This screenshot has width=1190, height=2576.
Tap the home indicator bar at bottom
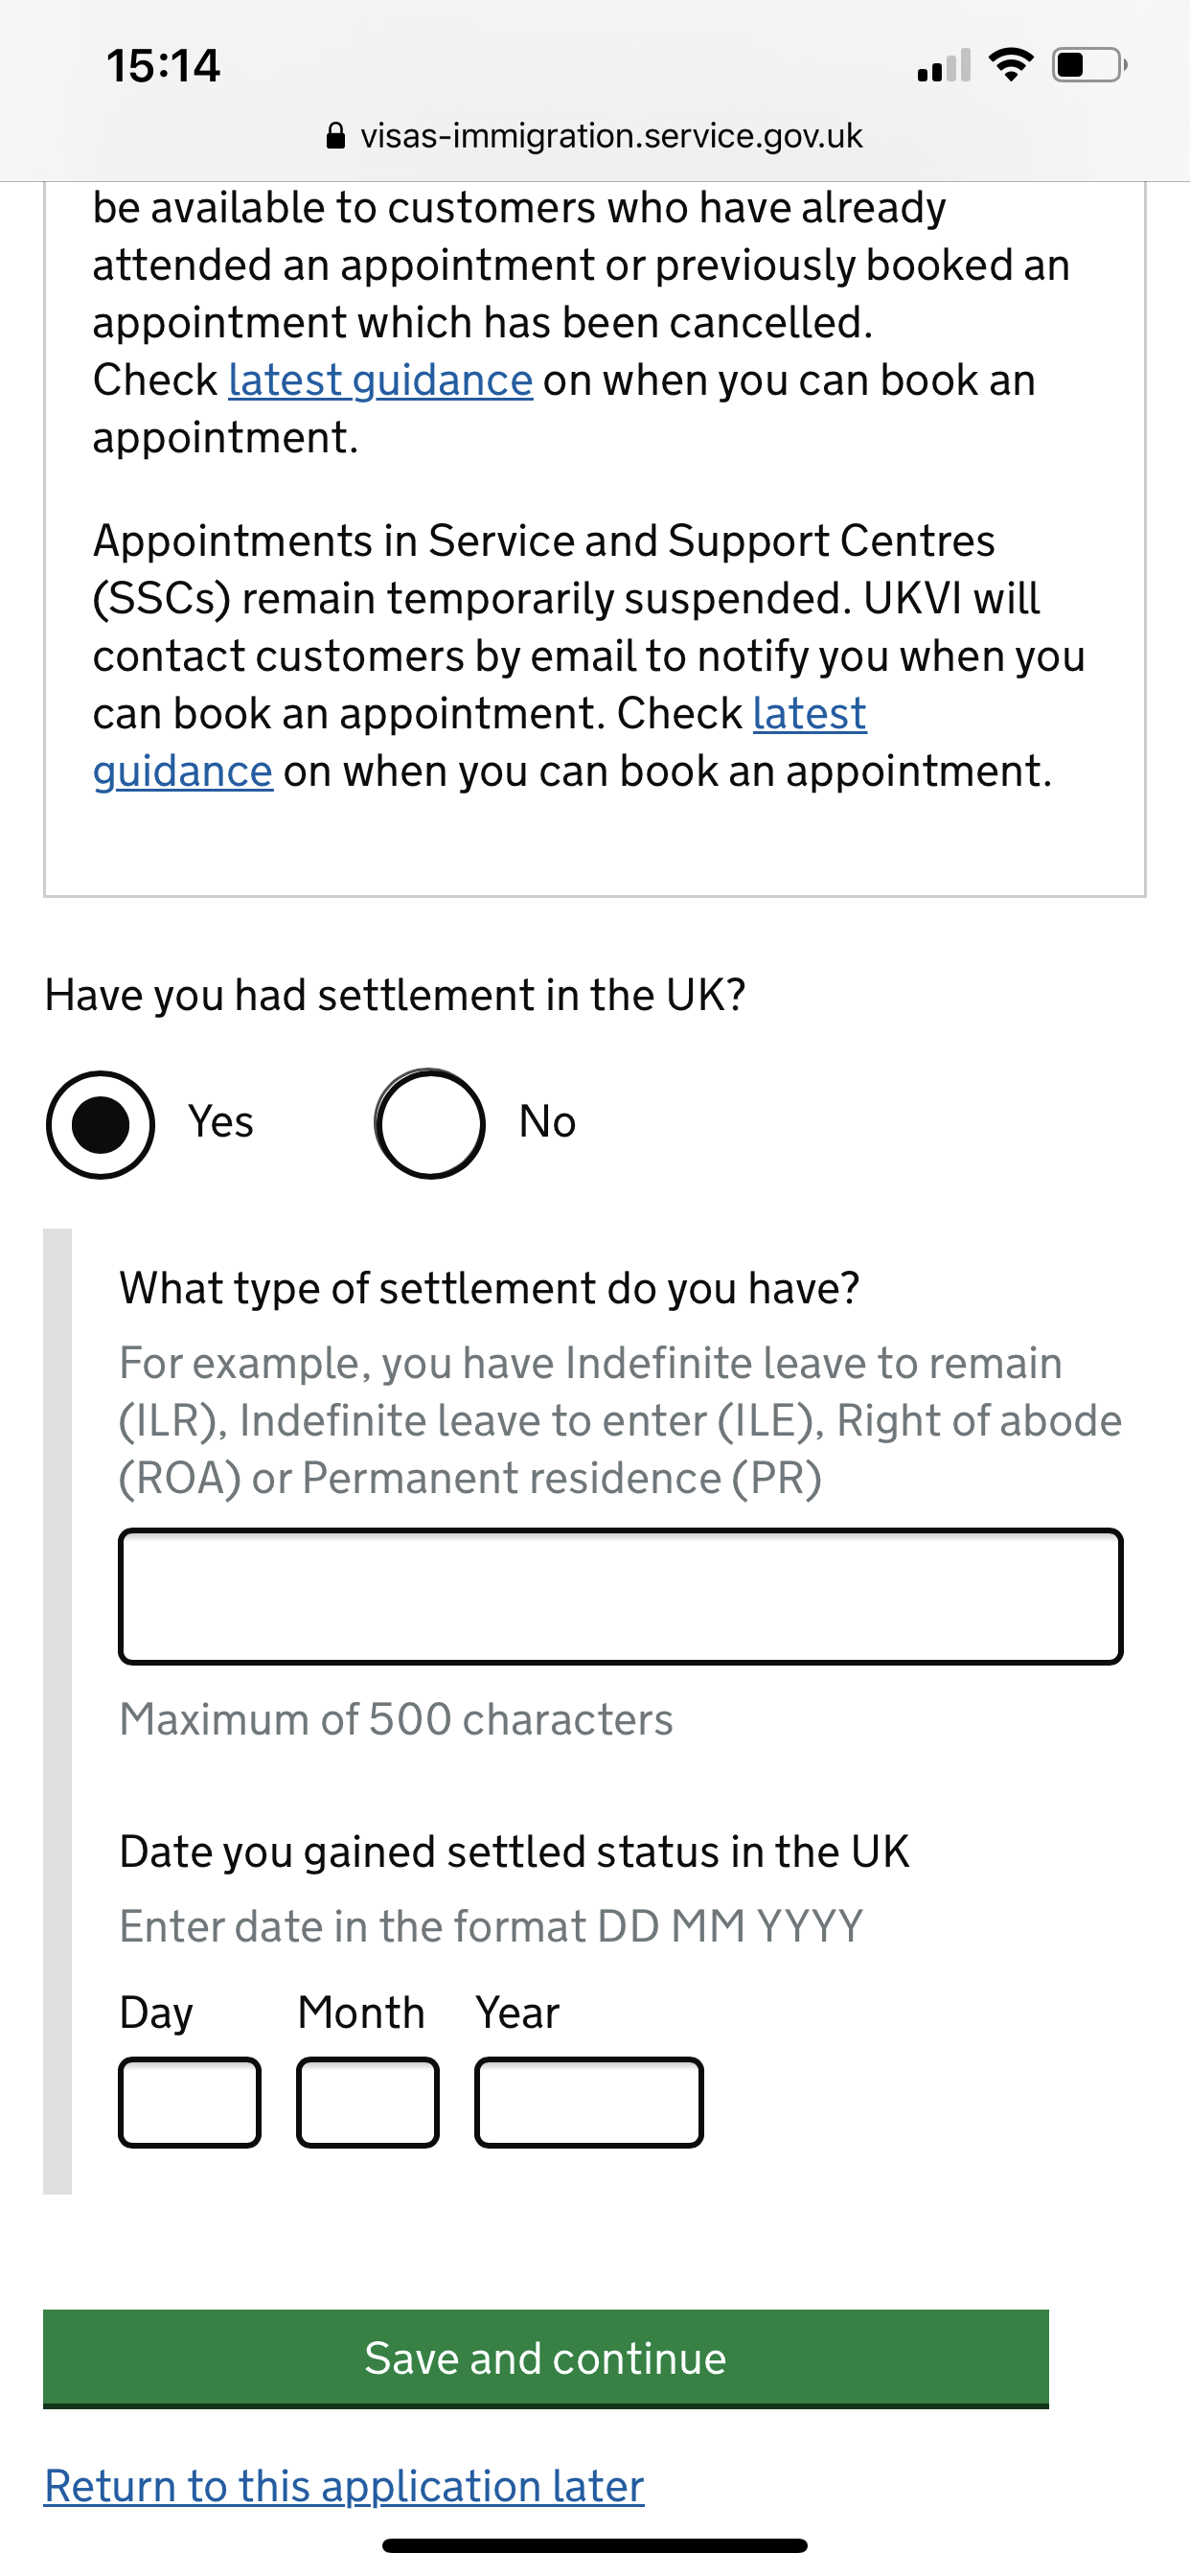[x=594, y=2545]
